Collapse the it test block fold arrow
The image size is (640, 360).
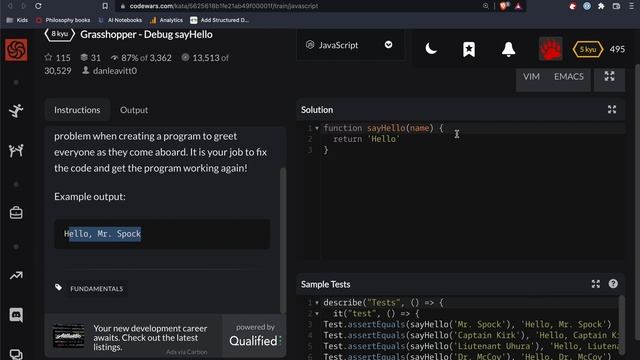pos(317,314)
